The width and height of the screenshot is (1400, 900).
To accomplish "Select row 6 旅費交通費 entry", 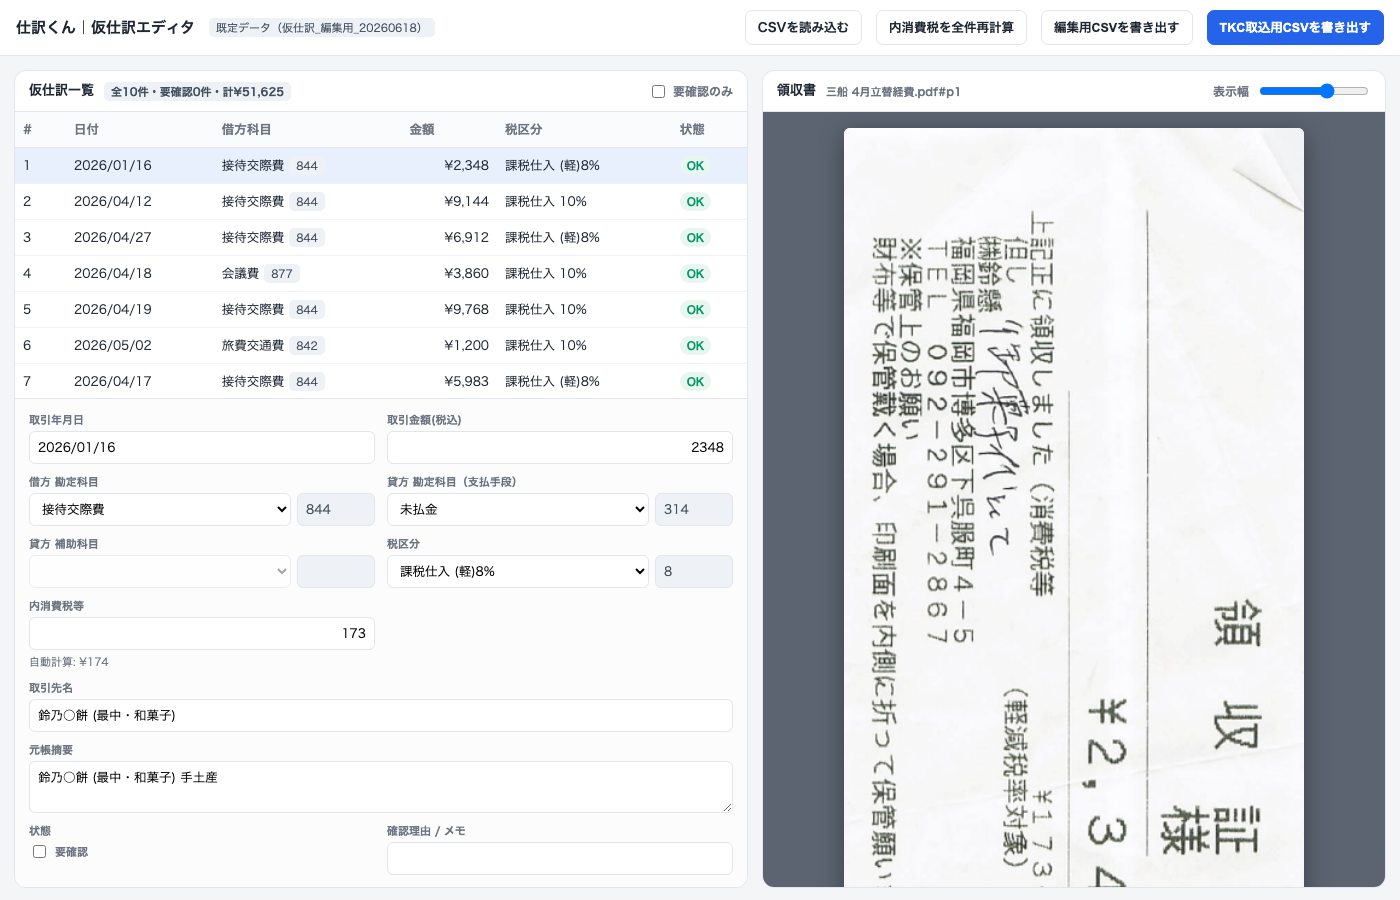I will tap(381, 346).
